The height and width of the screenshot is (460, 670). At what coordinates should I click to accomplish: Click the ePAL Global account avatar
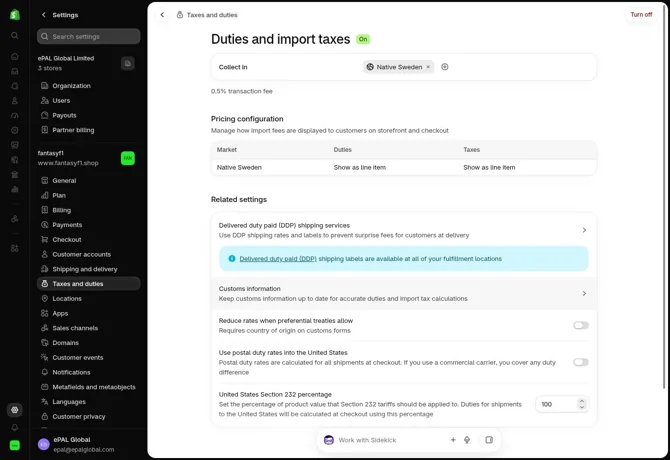coord(44,444)
